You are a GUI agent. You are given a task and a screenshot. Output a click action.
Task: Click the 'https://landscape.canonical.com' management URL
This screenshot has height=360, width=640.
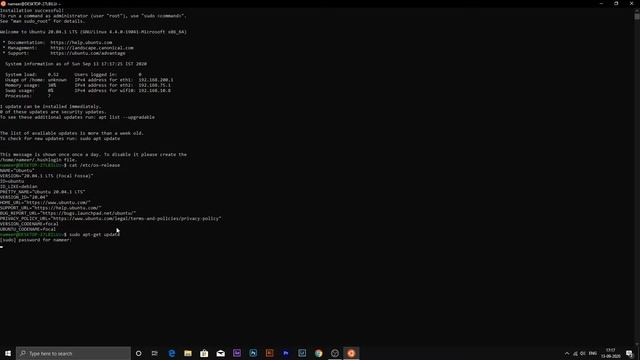click(91, 48)
